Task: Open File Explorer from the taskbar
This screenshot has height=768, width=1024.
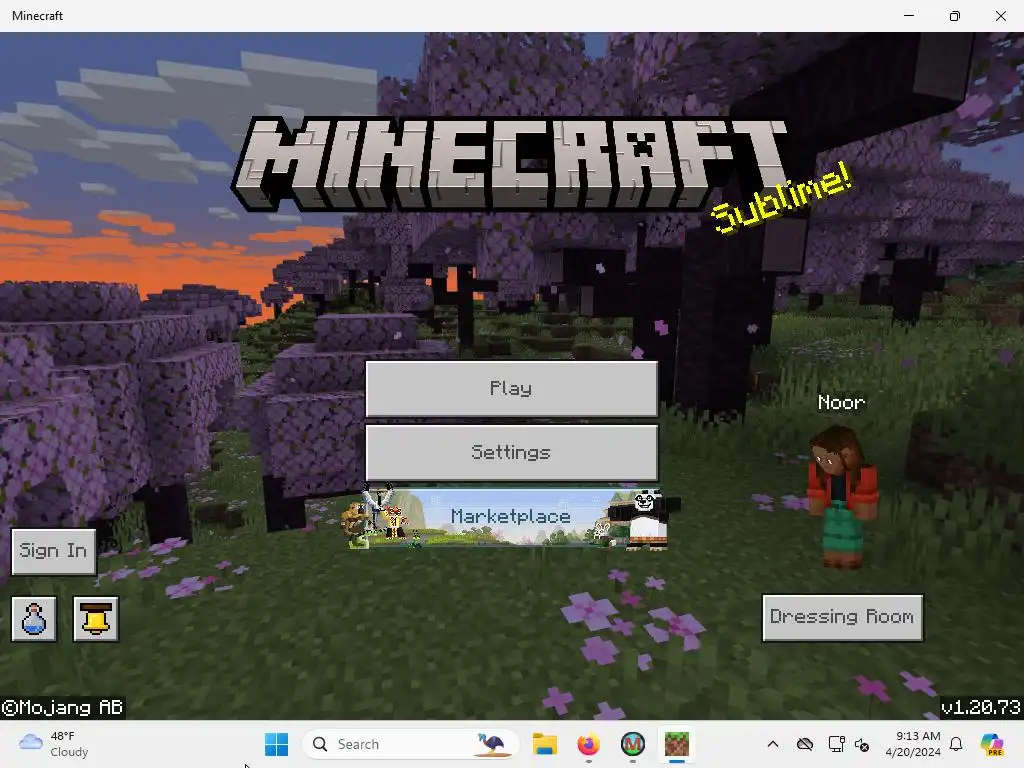Action: click(x=545, y=744)
